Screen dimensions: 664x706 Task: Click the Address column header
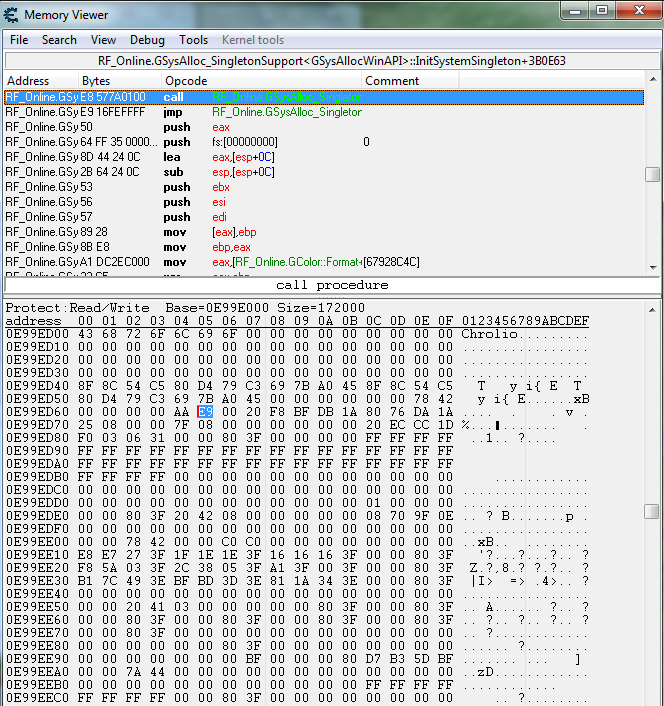[41, 81]
